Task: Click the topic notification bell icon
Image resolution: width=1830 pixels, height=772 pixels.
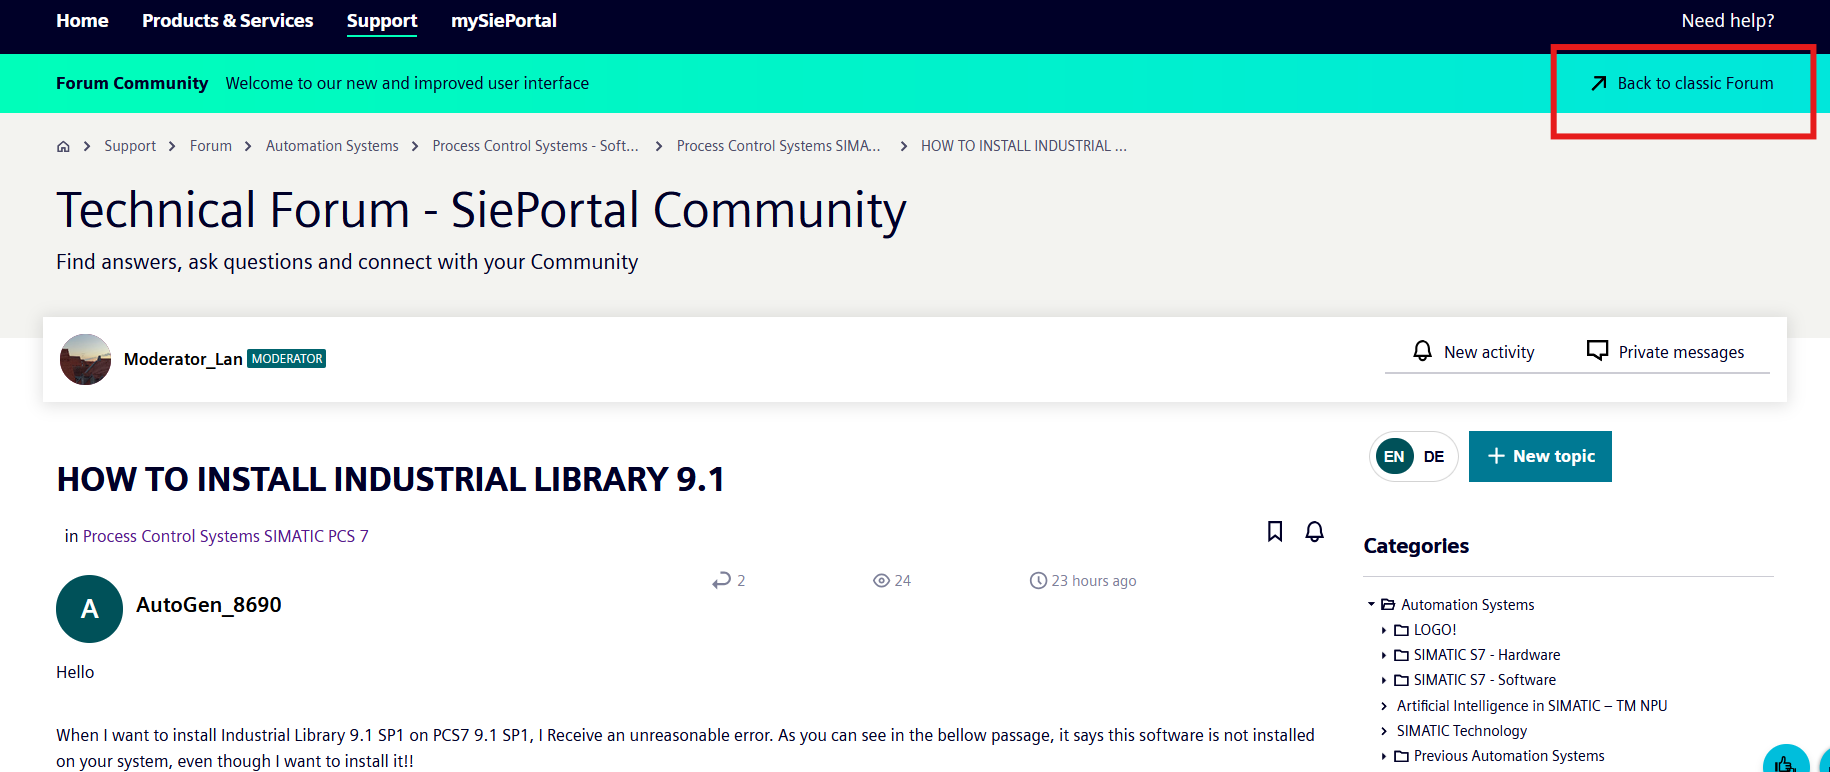Action: point(1315,531)
